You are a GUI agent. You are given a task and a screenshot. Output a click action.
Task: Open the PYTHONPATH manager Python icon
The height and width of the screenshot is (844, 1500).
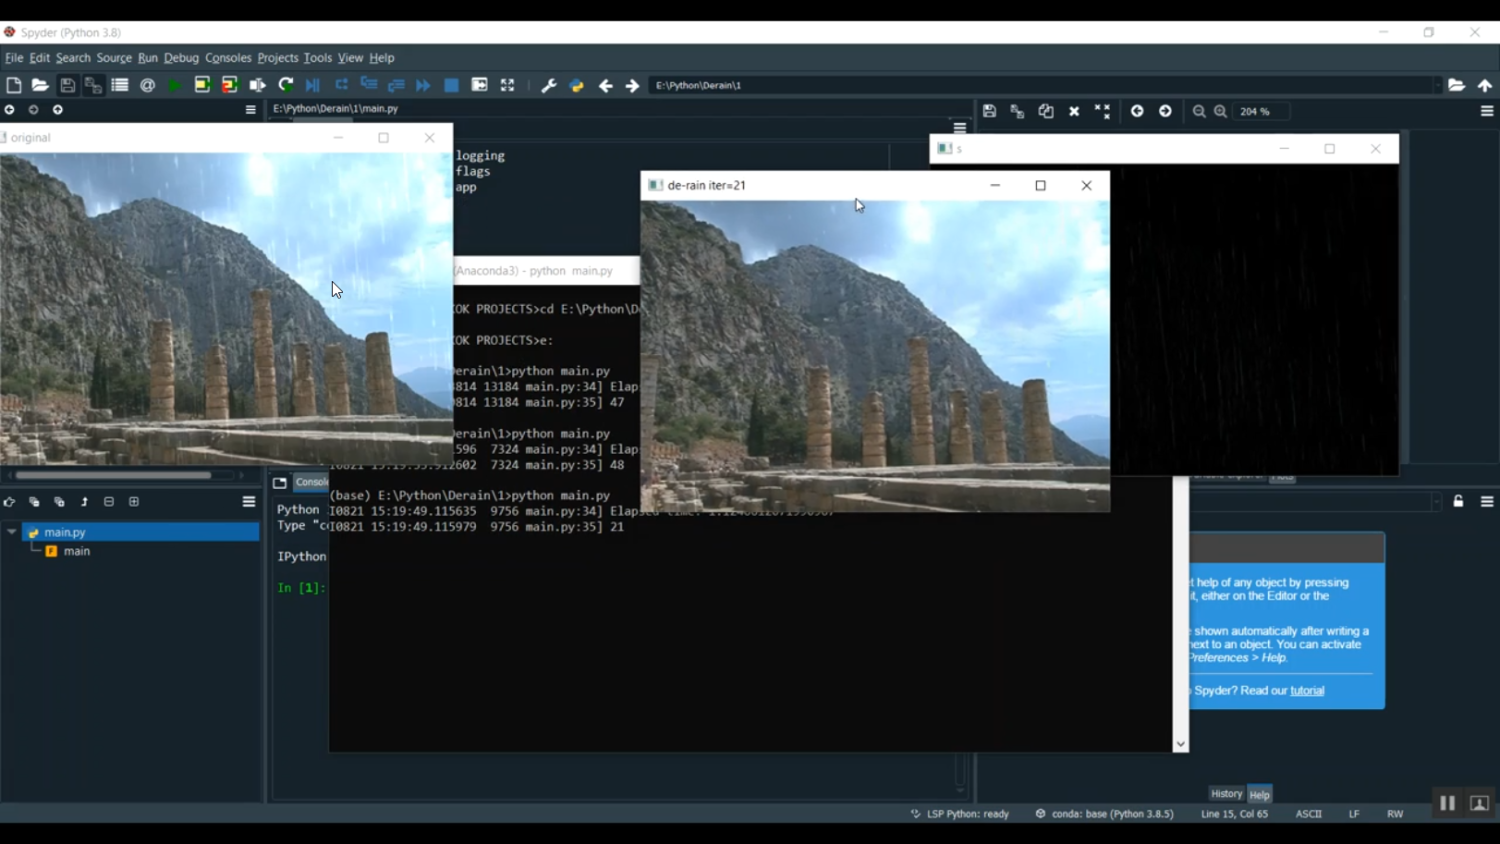(x=577, y=86)
